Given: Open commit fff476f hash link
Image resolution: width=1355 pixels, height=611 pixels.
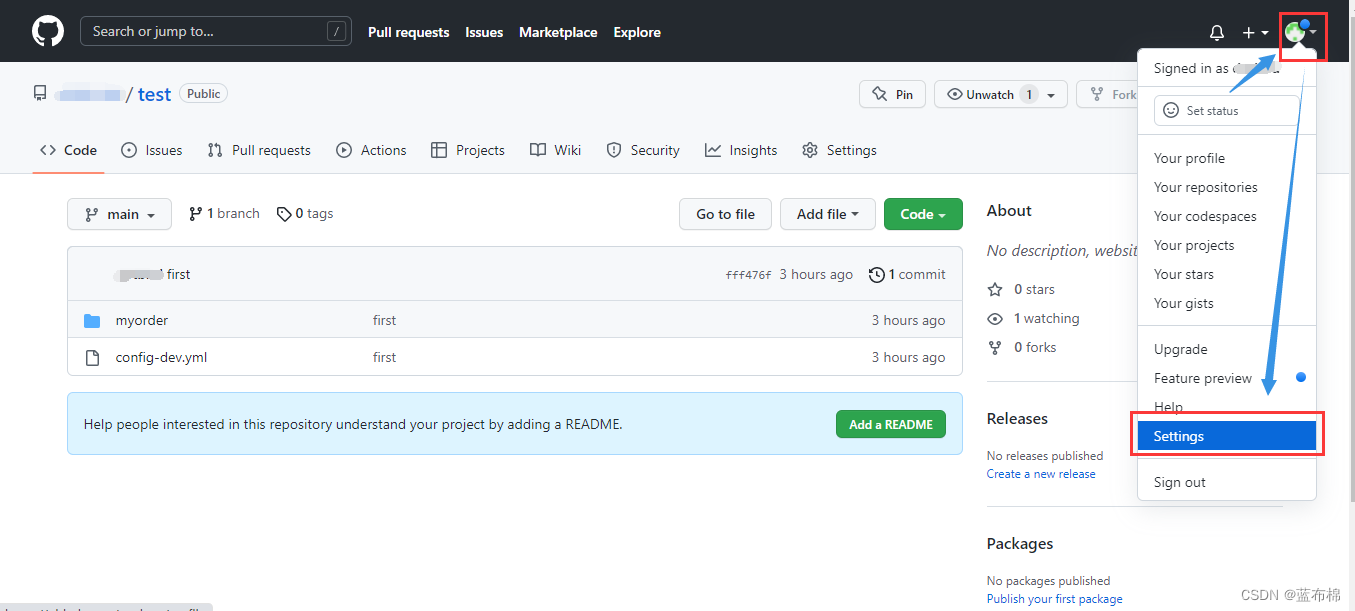Looking at the screenshot, I should pos(748,275).
